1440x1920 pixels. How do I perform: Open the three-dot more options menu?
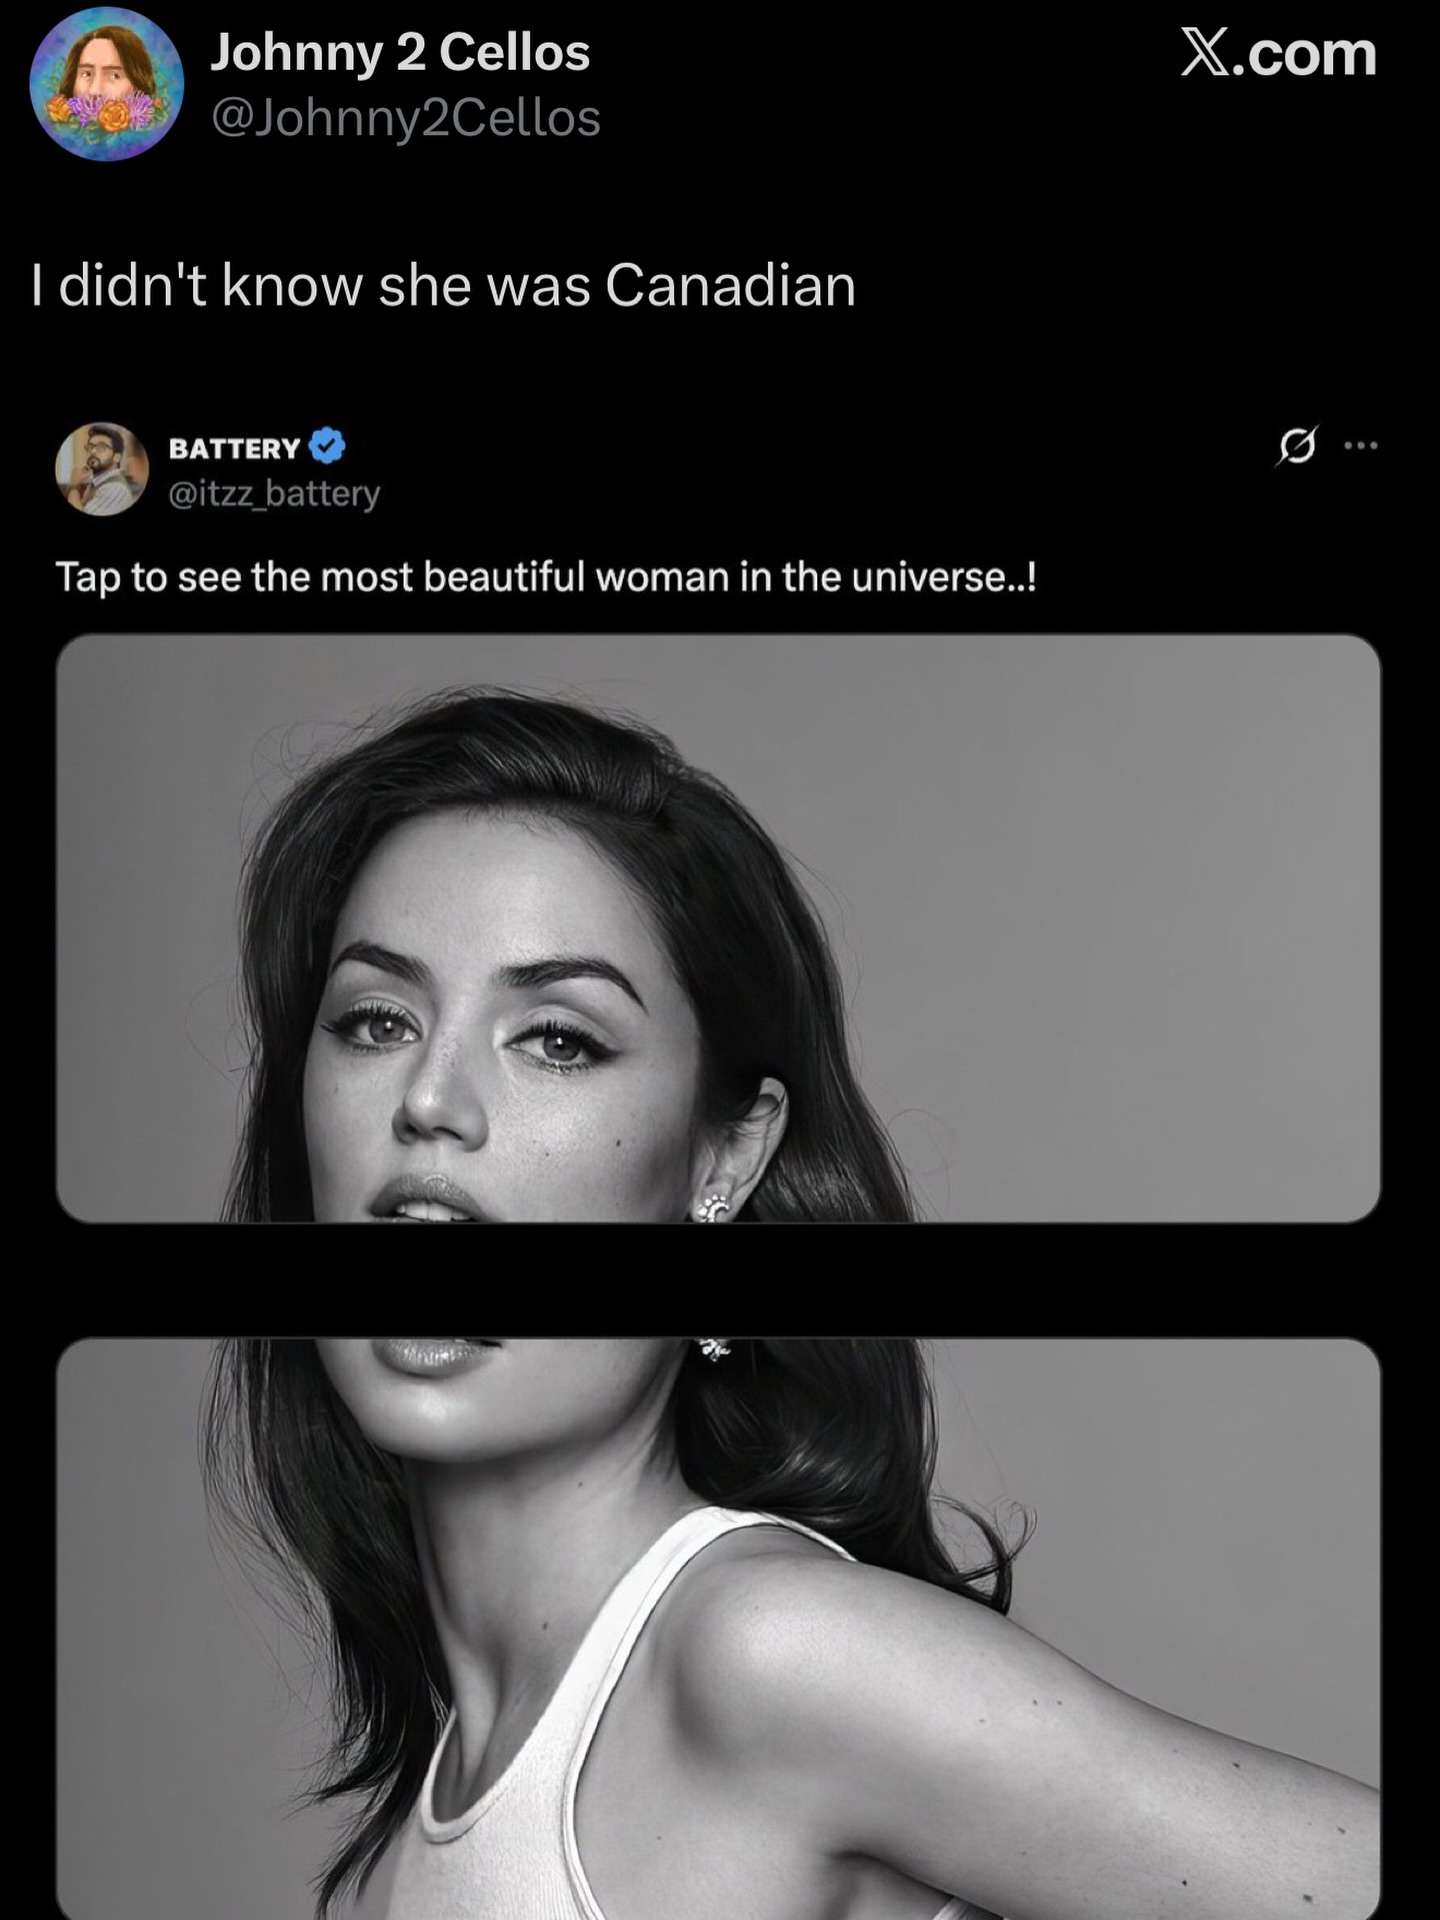pyautogui.click(x=1361, y=446)
